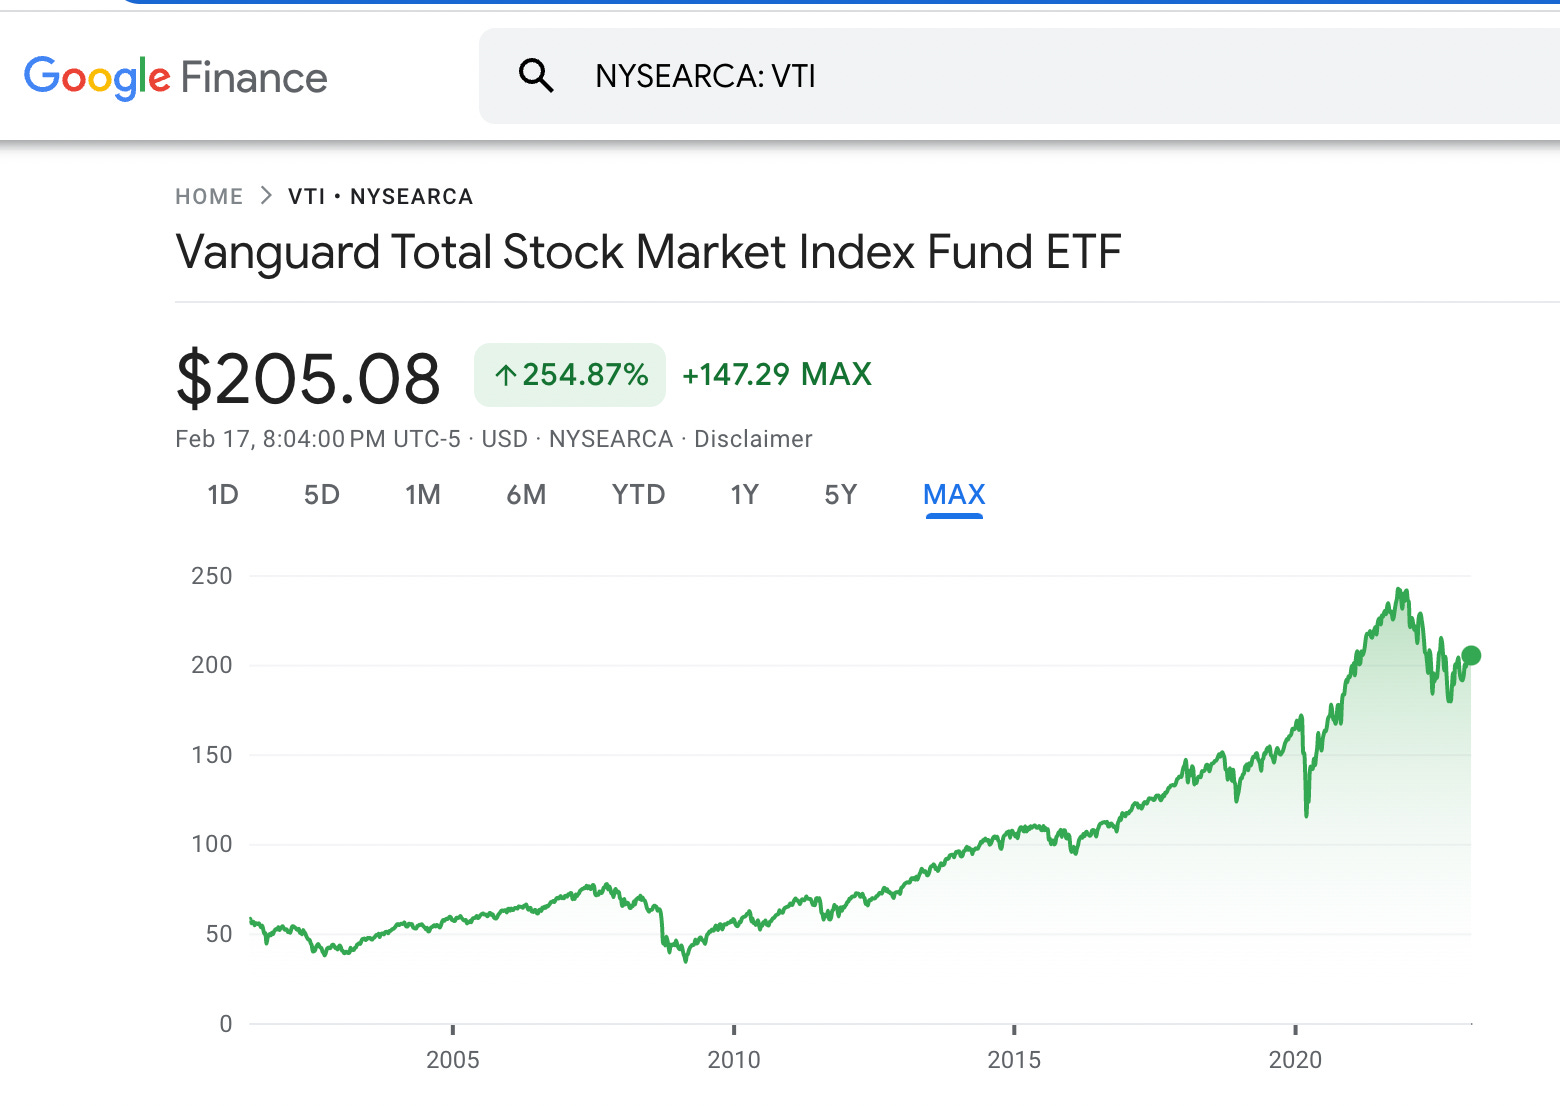This screenshot has width=1560, height=1106.
Task: Open the Disclaimer link
Action: (x=753, y=438)
